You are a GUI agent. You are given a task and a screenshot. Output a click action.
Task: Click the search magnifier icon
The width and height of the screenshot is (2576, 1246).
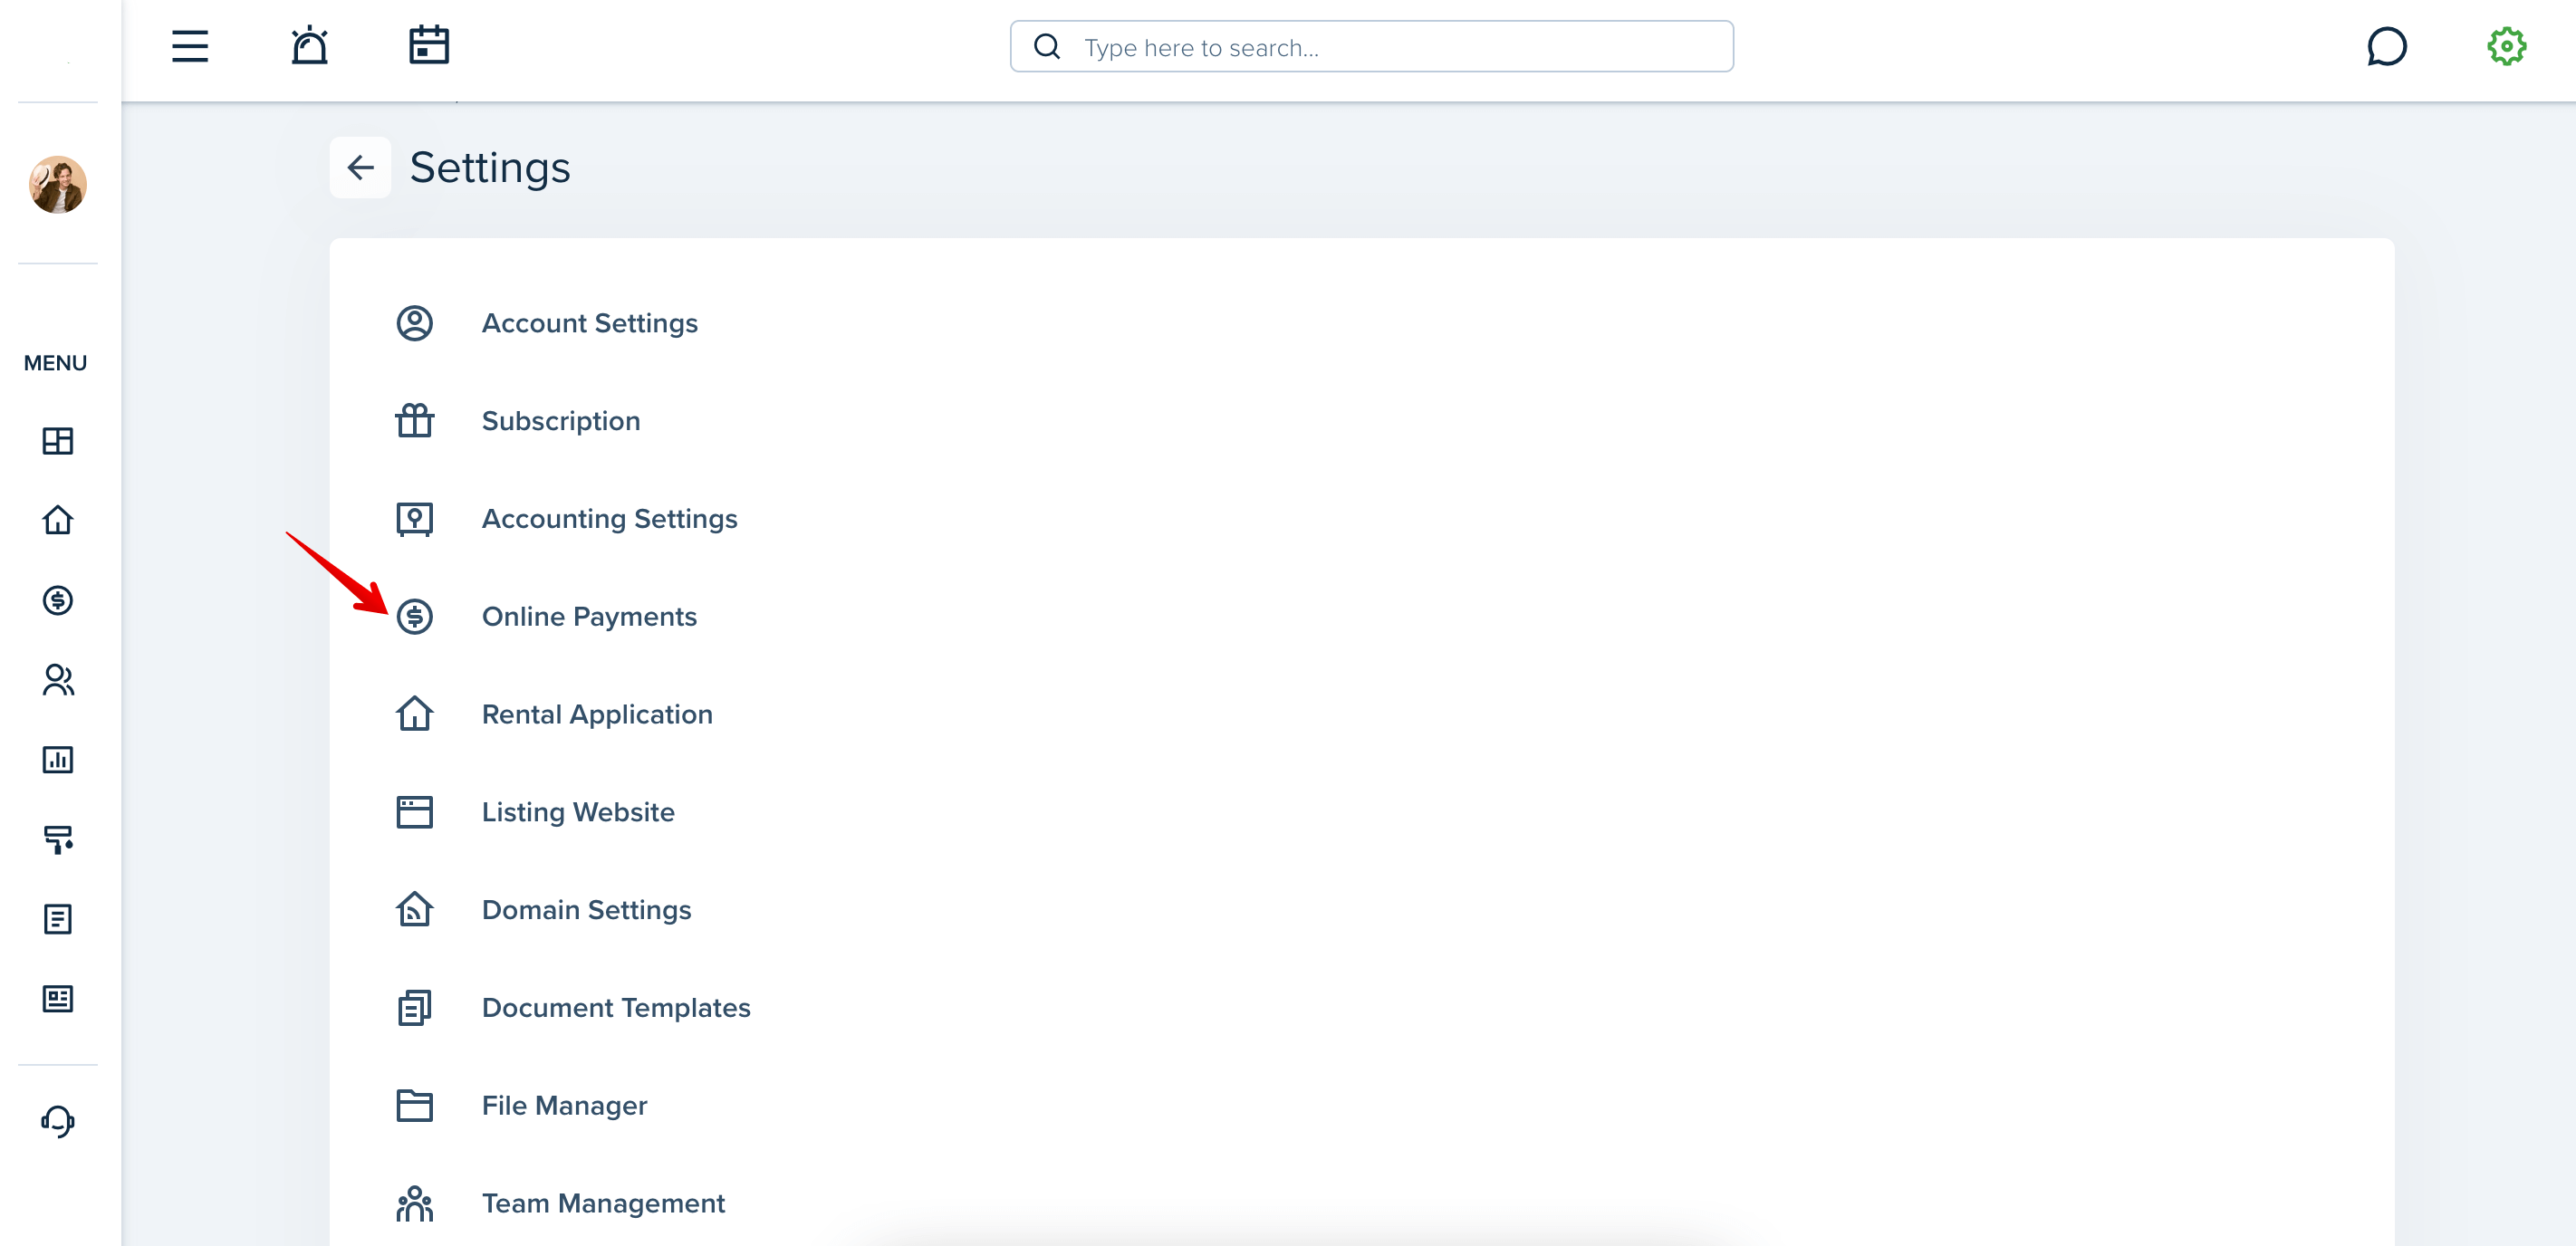tap(1046, 47)
